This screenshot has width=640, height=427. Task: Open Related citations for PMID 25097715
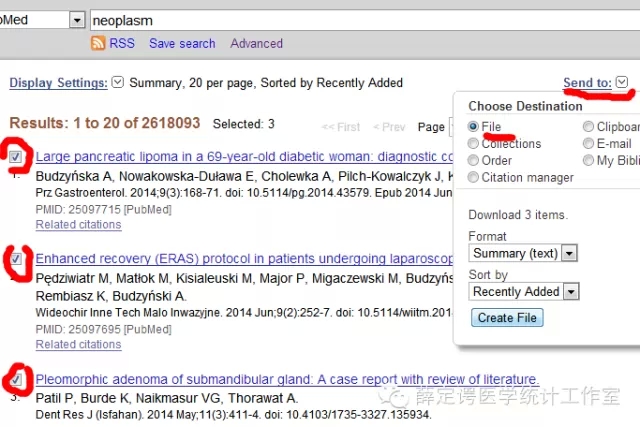tap(78, 225)
